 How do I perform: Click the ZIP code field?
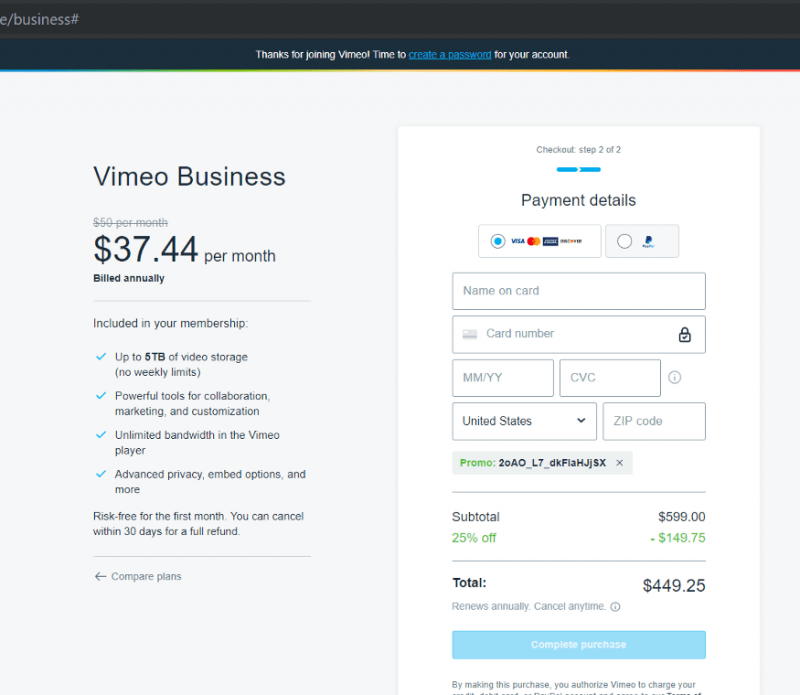(654, 421)
